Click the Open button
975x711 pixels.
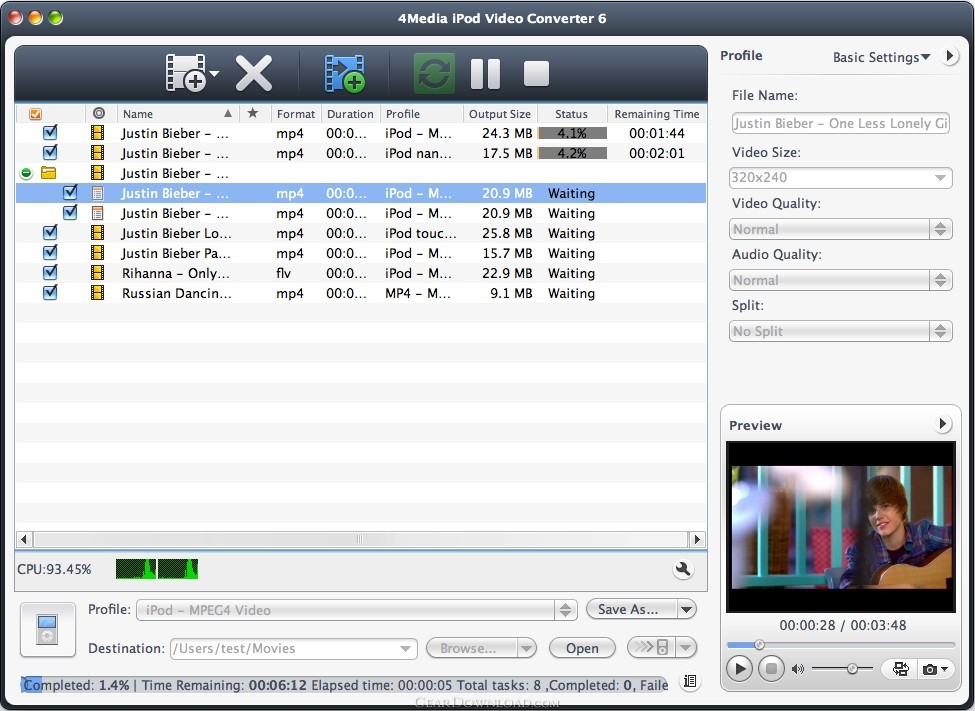[x=582, y=648]
